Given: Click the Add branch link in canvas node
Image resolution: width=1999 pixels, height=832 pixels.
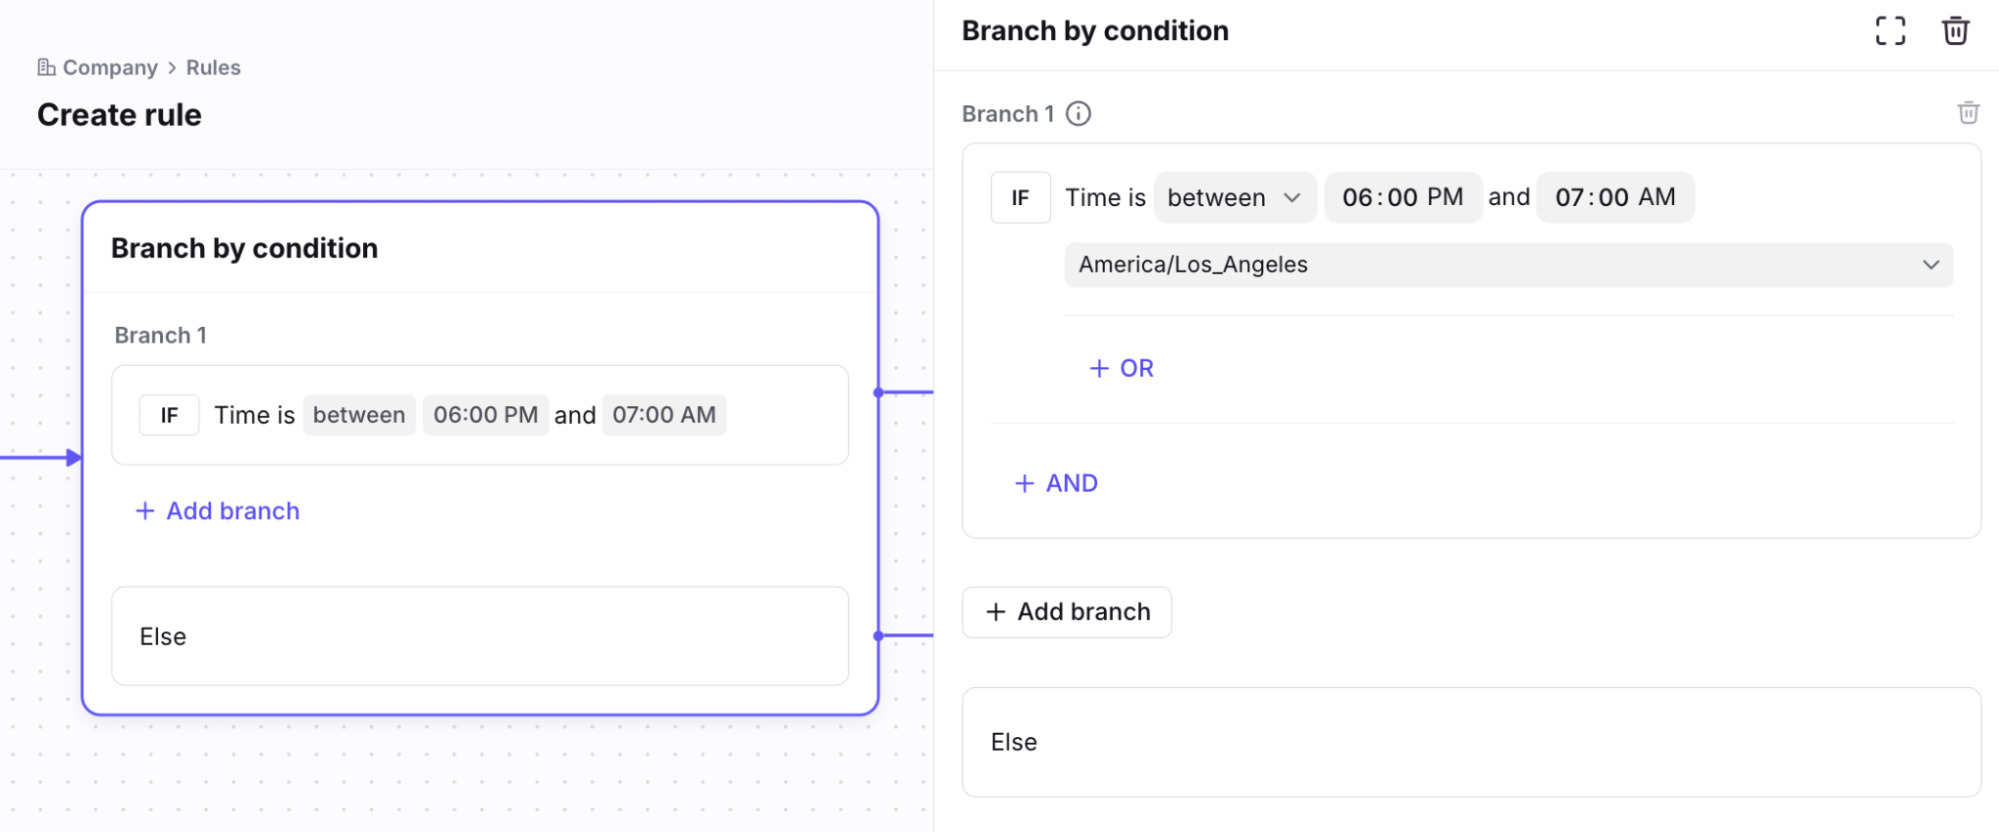Looking at the screenshot, I should point(232,511).
